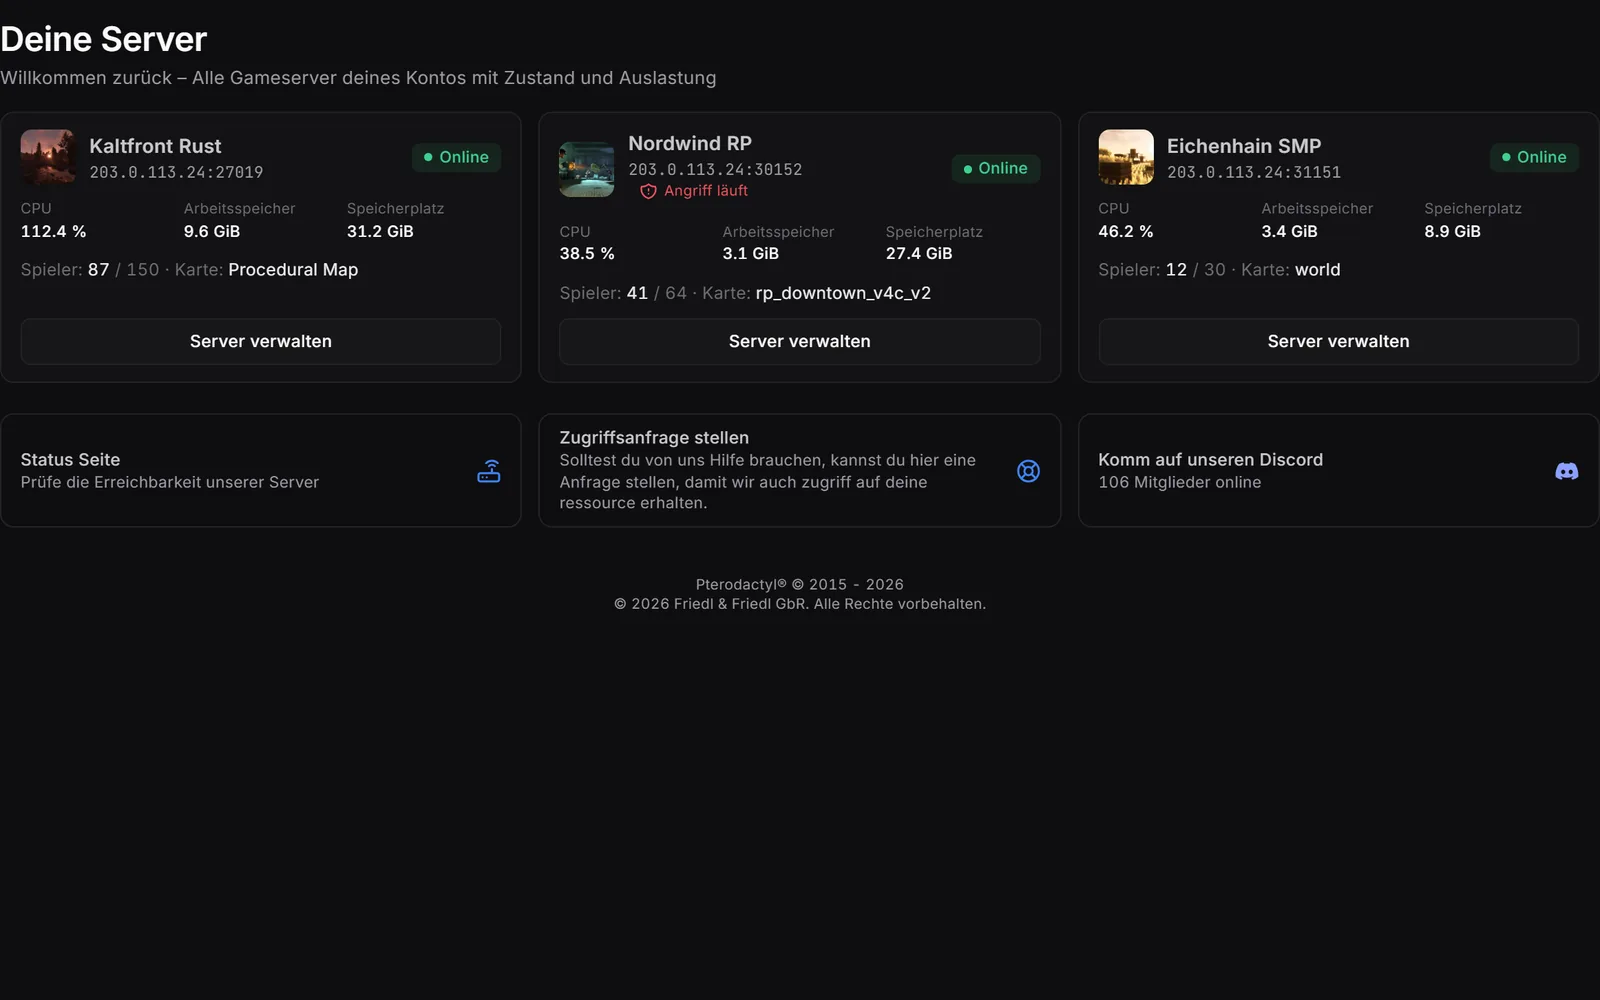
Task: Open the Status Seite card
Action: (x=261, y=471)
